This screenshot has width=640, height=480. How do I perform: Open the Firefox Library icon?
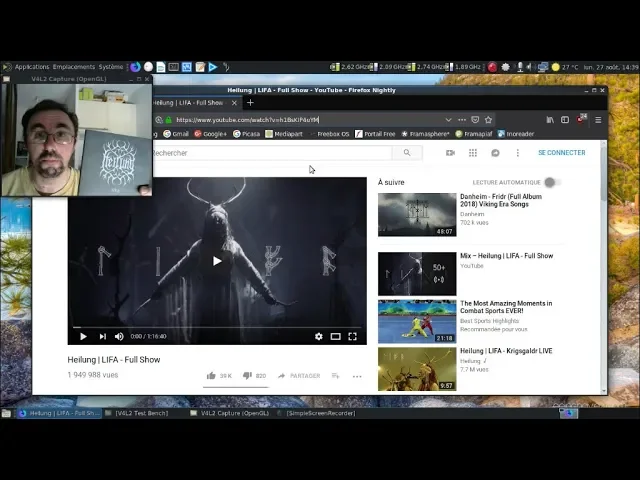(x=550, y=120)
